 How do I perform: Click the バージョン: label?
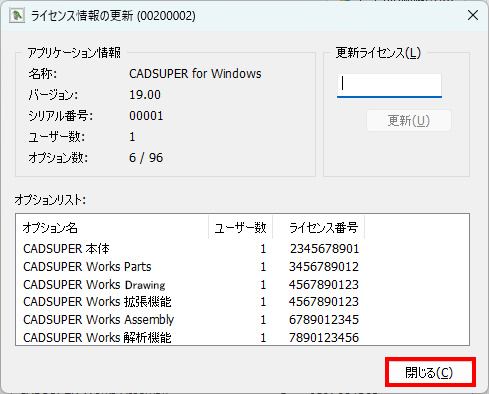(53, 95)
